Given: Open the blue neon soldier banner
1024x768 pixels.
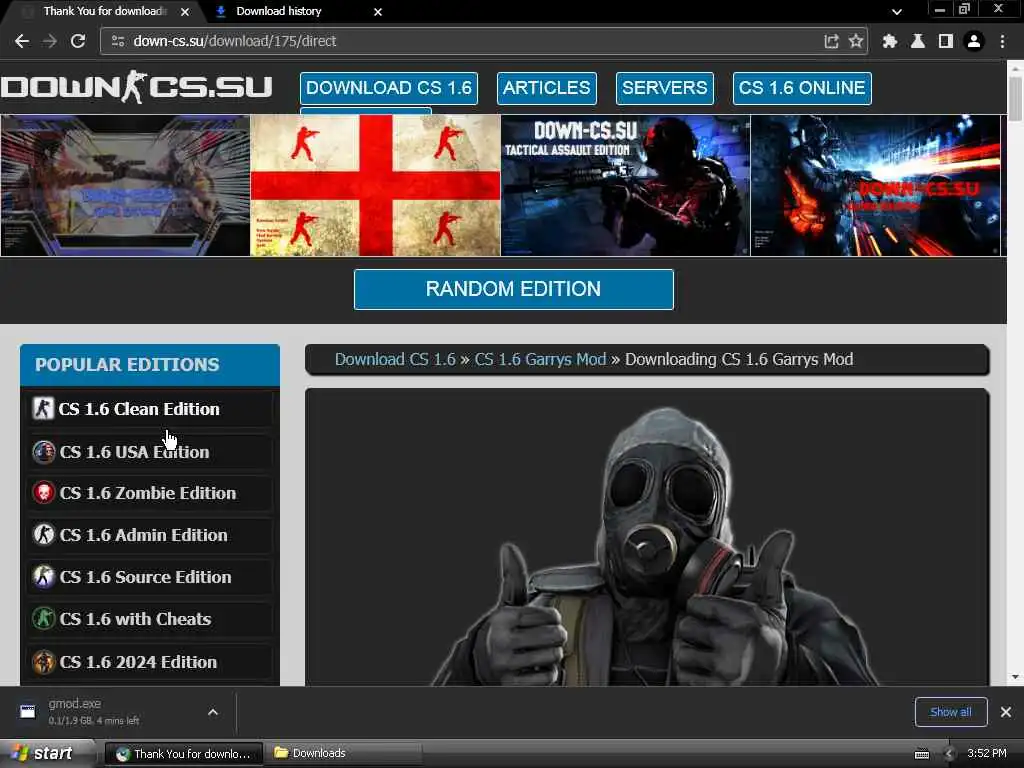Looking at the screenshot, I should click(x=876, y=185).
